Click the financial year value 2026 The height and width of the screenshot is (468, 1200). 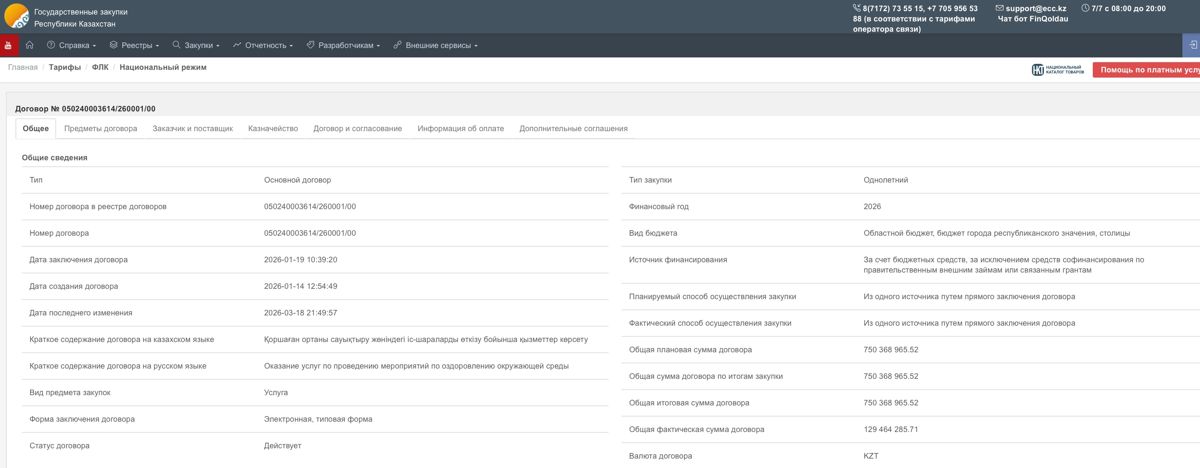(872, 206)
